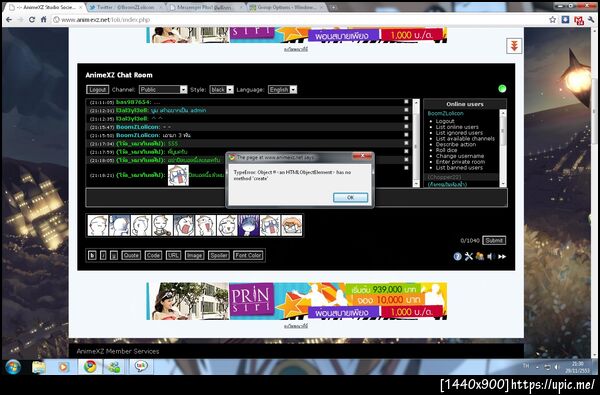Click checkbox on 21:17:34 message row
This screenshot has width=600, height=395.
[x=406, y=143]
